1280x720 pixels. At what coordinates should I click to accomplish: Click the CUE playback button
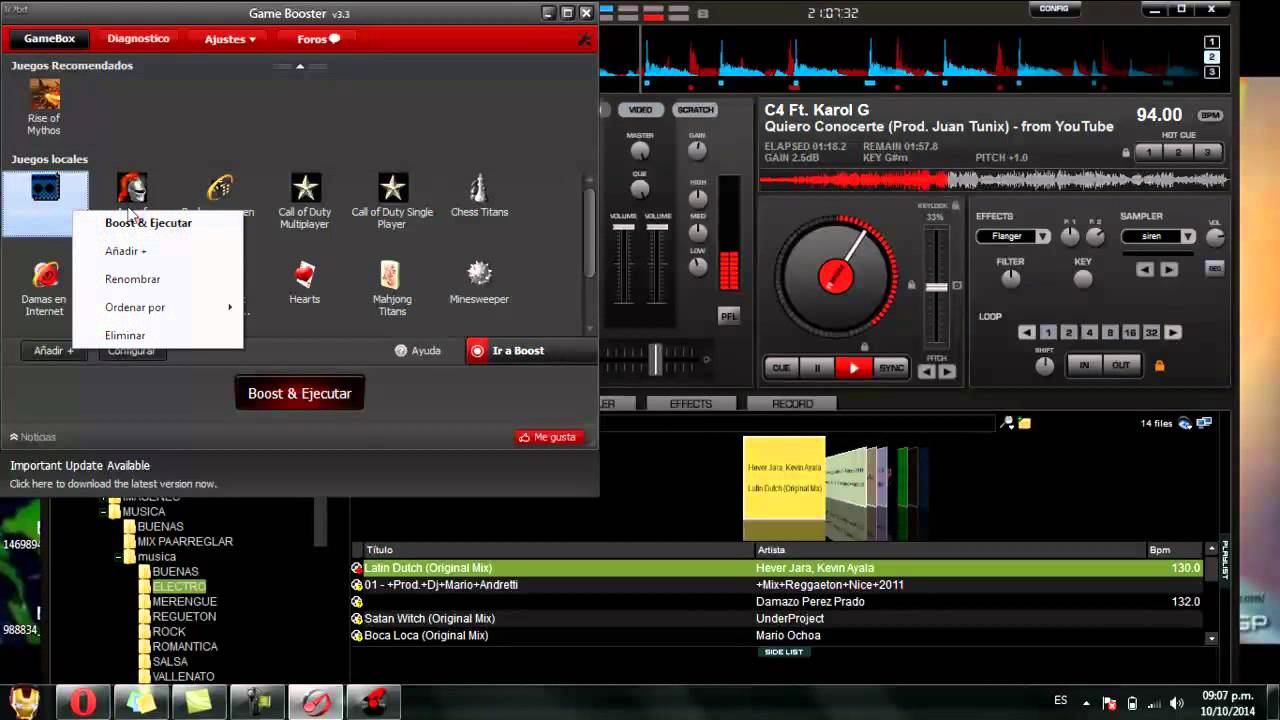click(781, 368)
